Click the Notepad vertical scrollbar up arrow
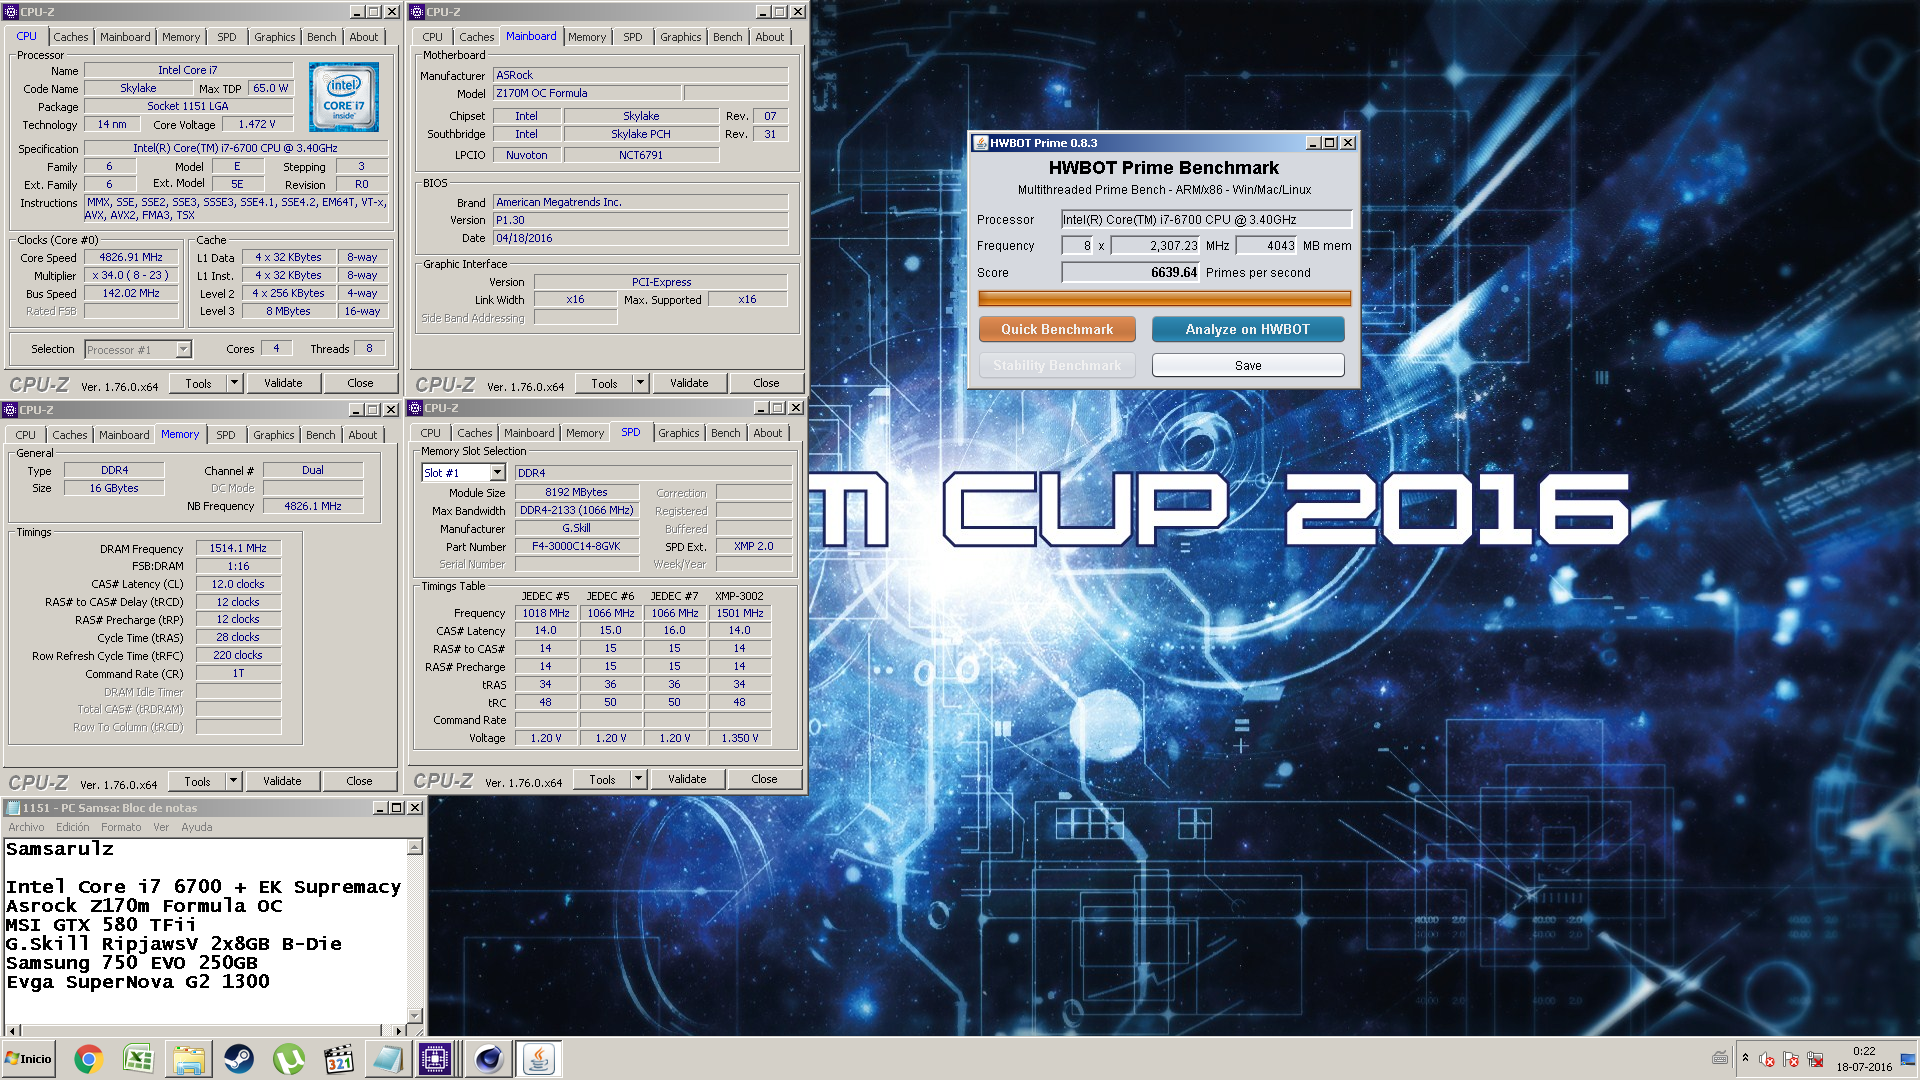The image size is (1920, 1080). pyautogui.click(x=415, y=847)
